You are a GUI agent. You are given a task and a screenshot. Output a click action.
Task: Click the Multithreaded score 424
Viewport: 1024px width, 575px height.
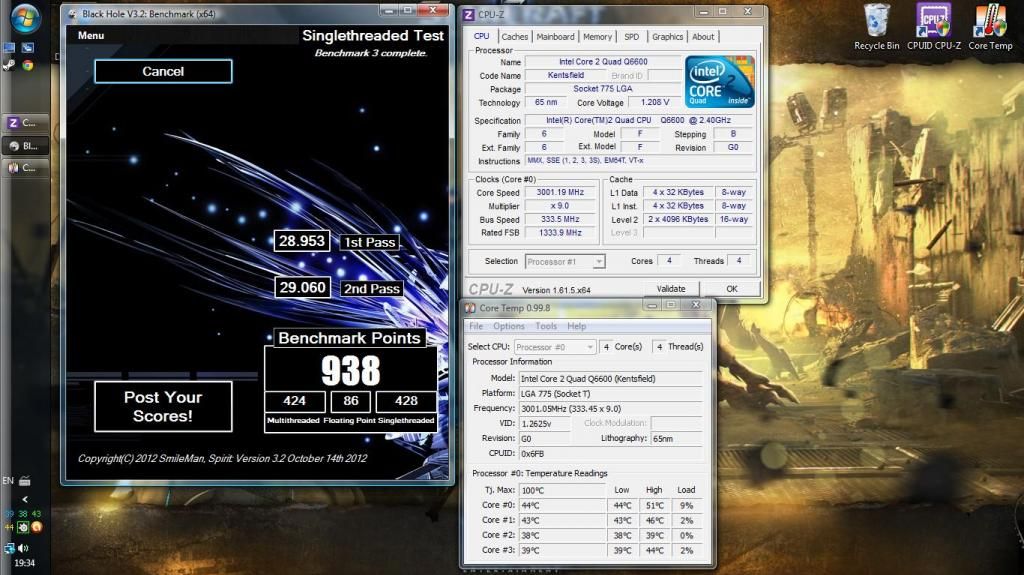(x=295, y=401)
